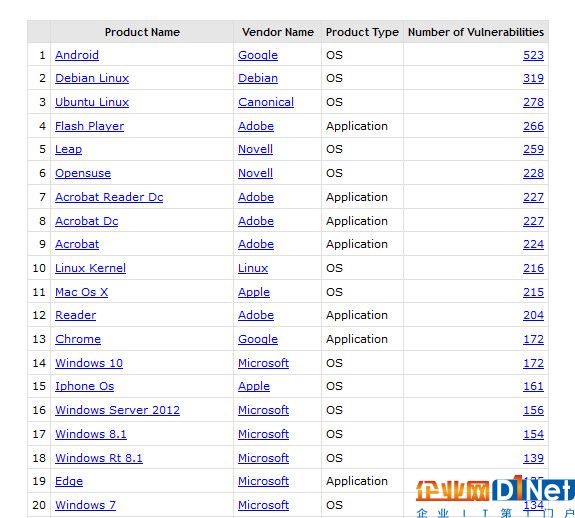Open the Opensuse product link
Viewport: 575px width, 518px height.
point(83,173)
